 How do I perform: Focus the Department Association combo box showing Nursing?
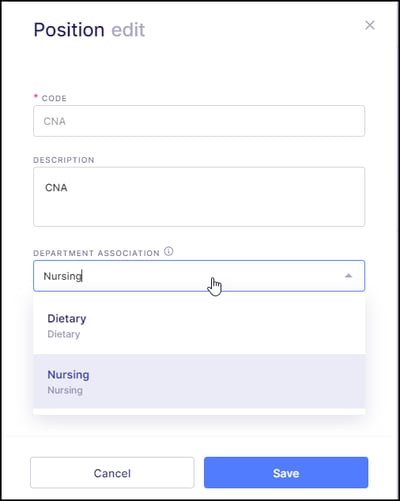coord(199,276)
